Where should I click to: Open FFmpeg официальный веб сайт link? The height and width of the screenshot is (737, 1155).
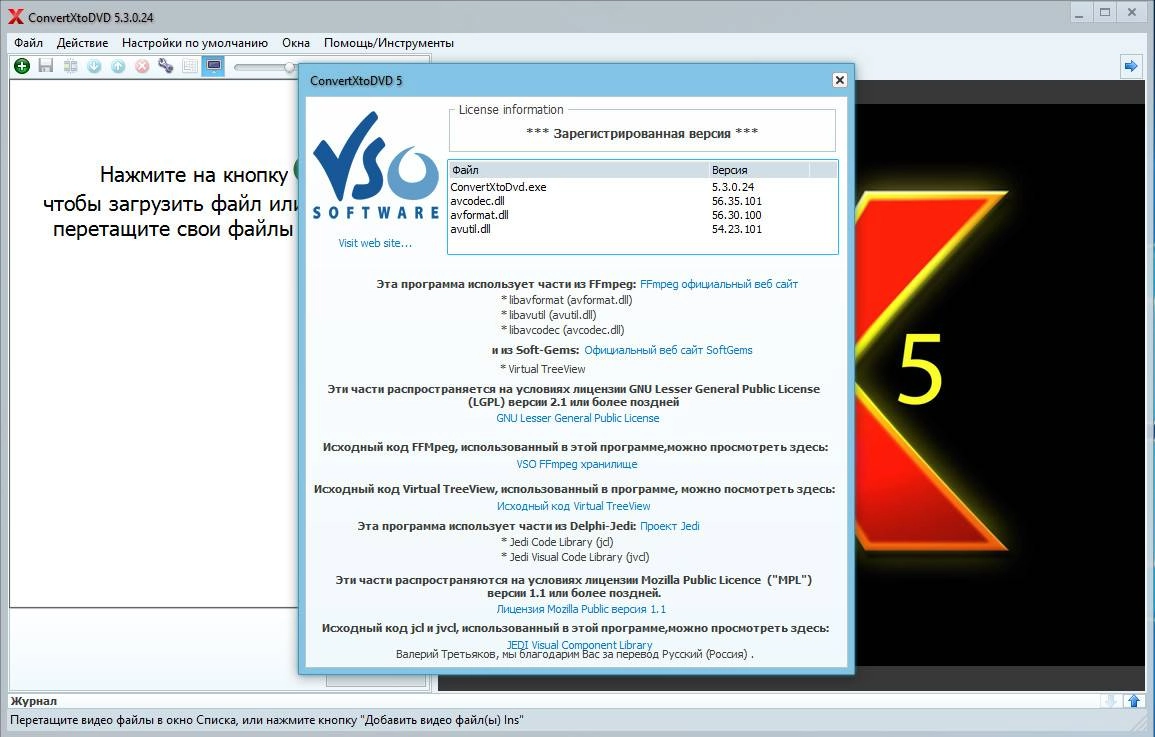(x=719, y=284)
